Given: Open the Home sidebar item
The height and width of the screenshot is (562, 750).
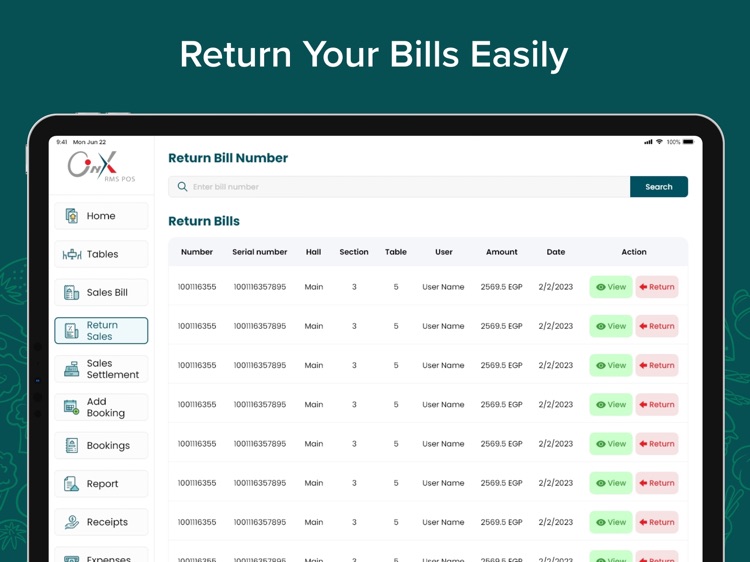Looking at the screenshot, I should (x=101, y=216).
